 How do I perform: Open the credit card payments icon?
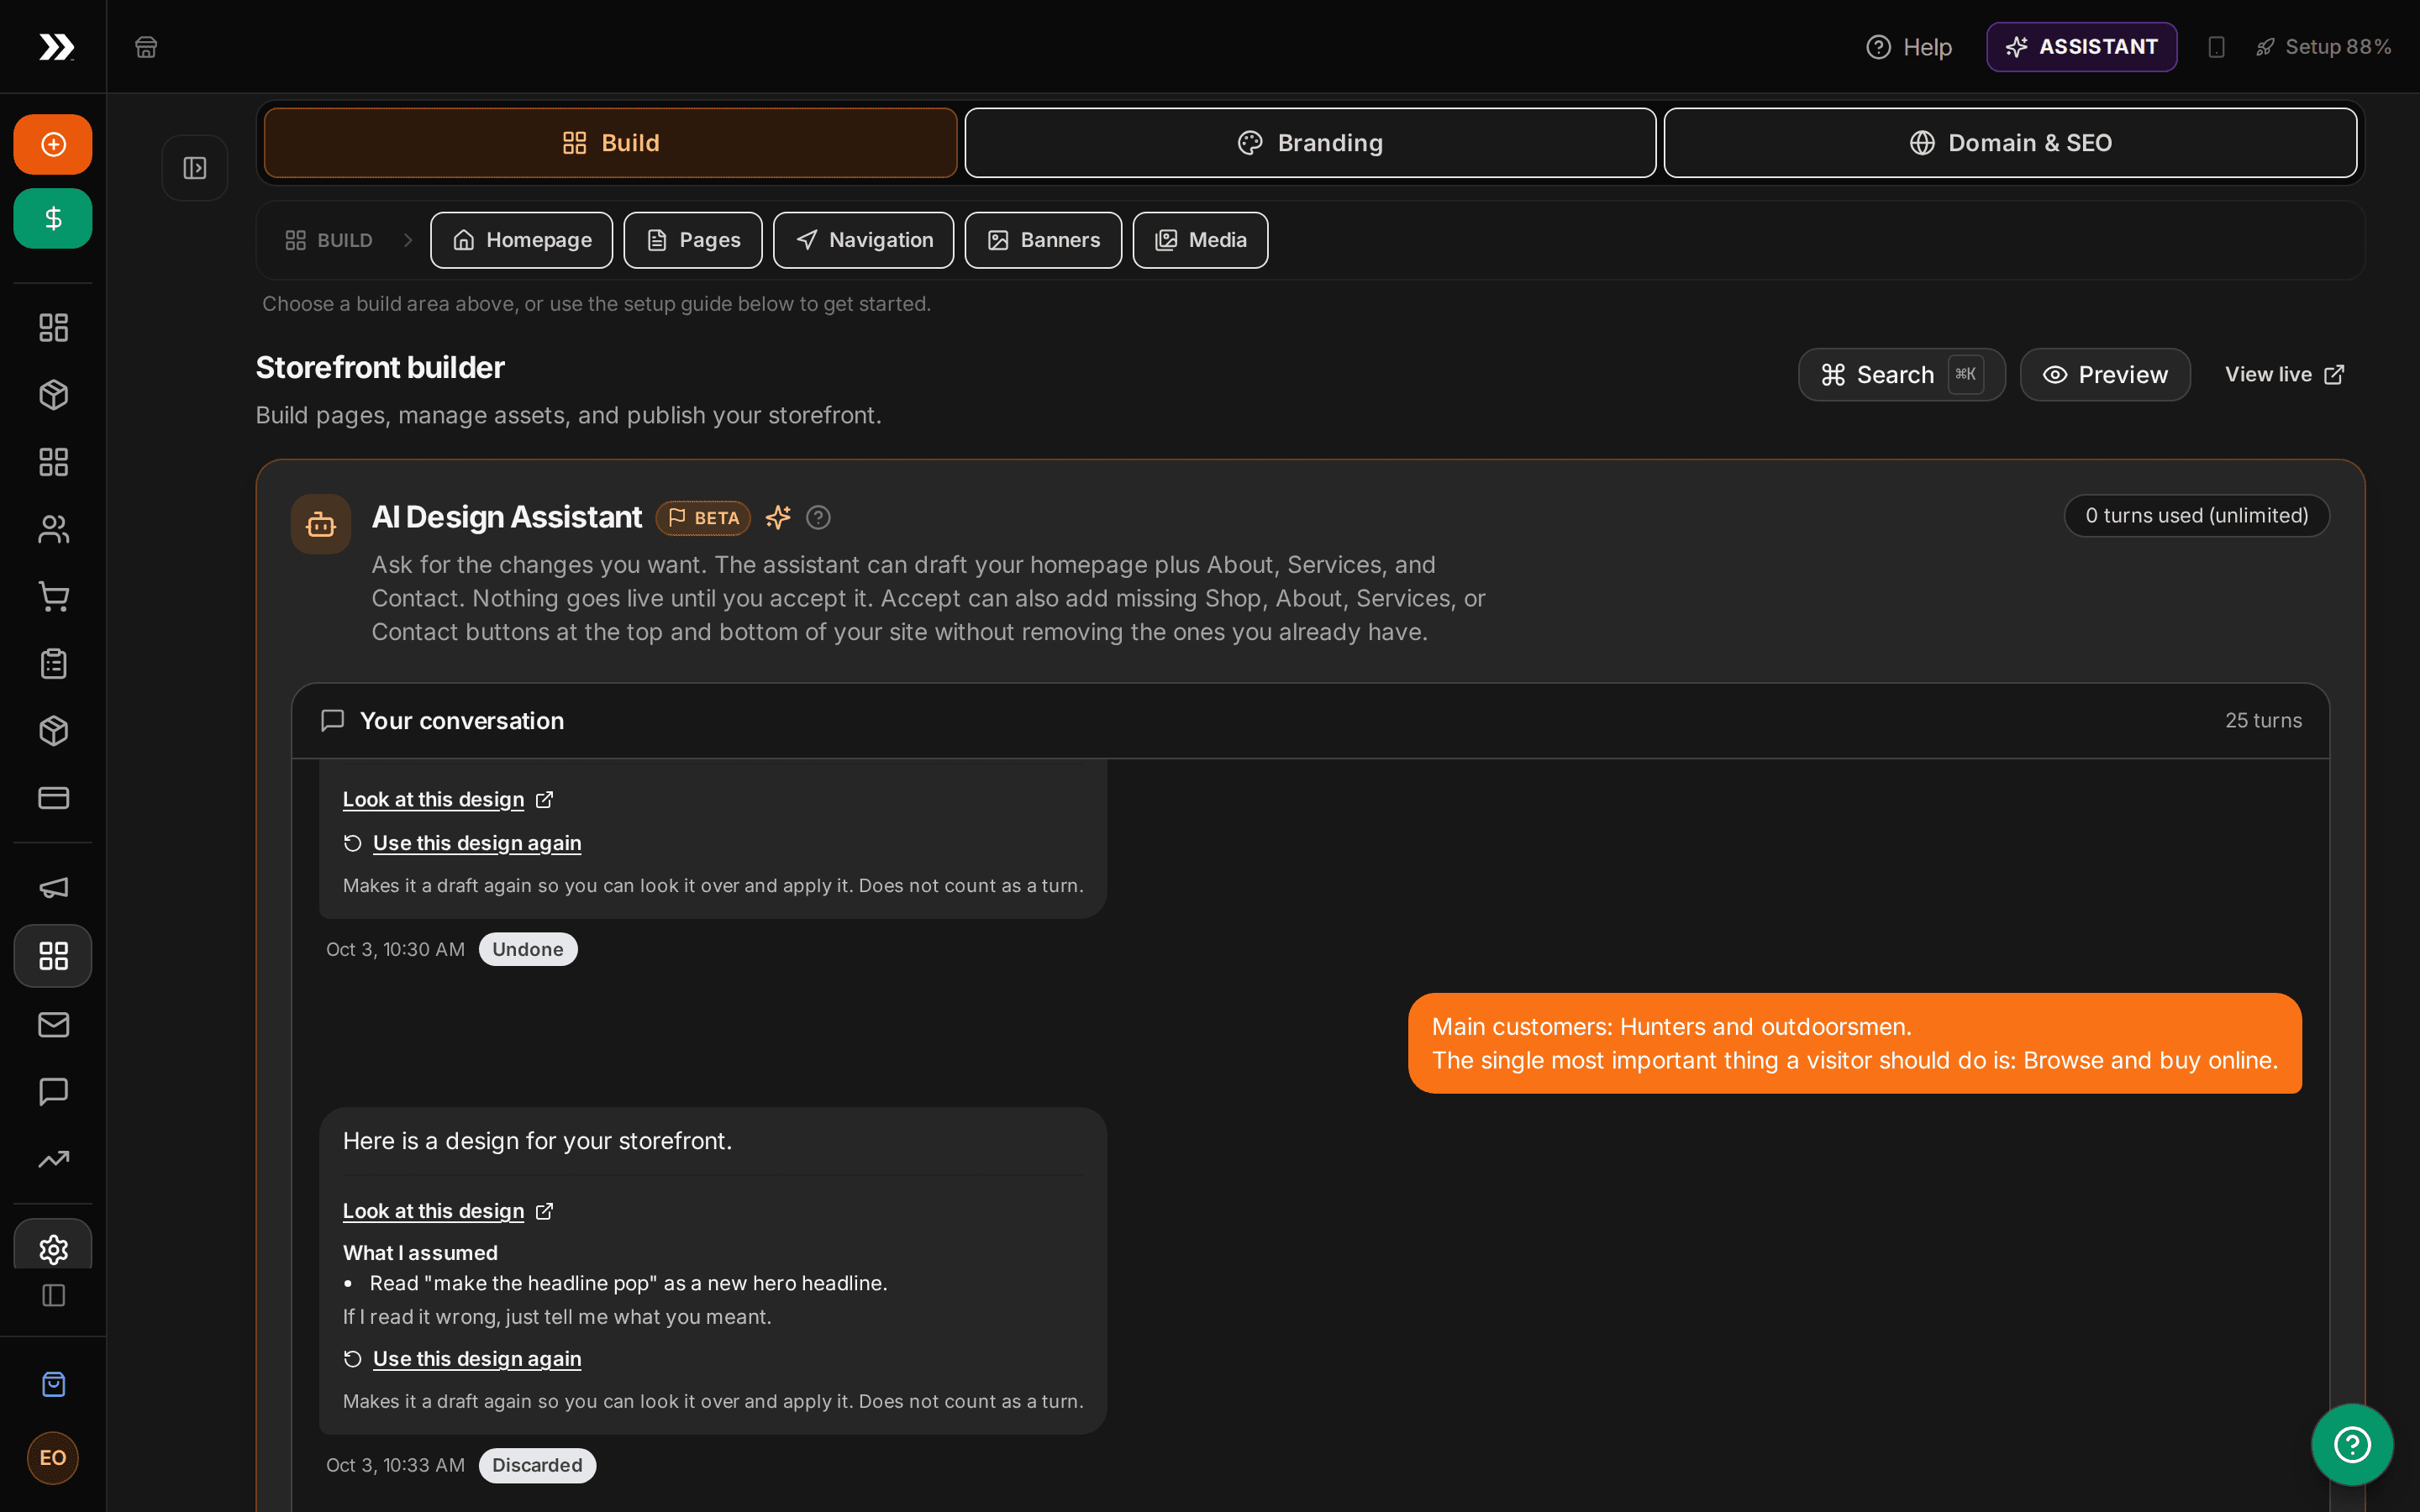[53, 797]
